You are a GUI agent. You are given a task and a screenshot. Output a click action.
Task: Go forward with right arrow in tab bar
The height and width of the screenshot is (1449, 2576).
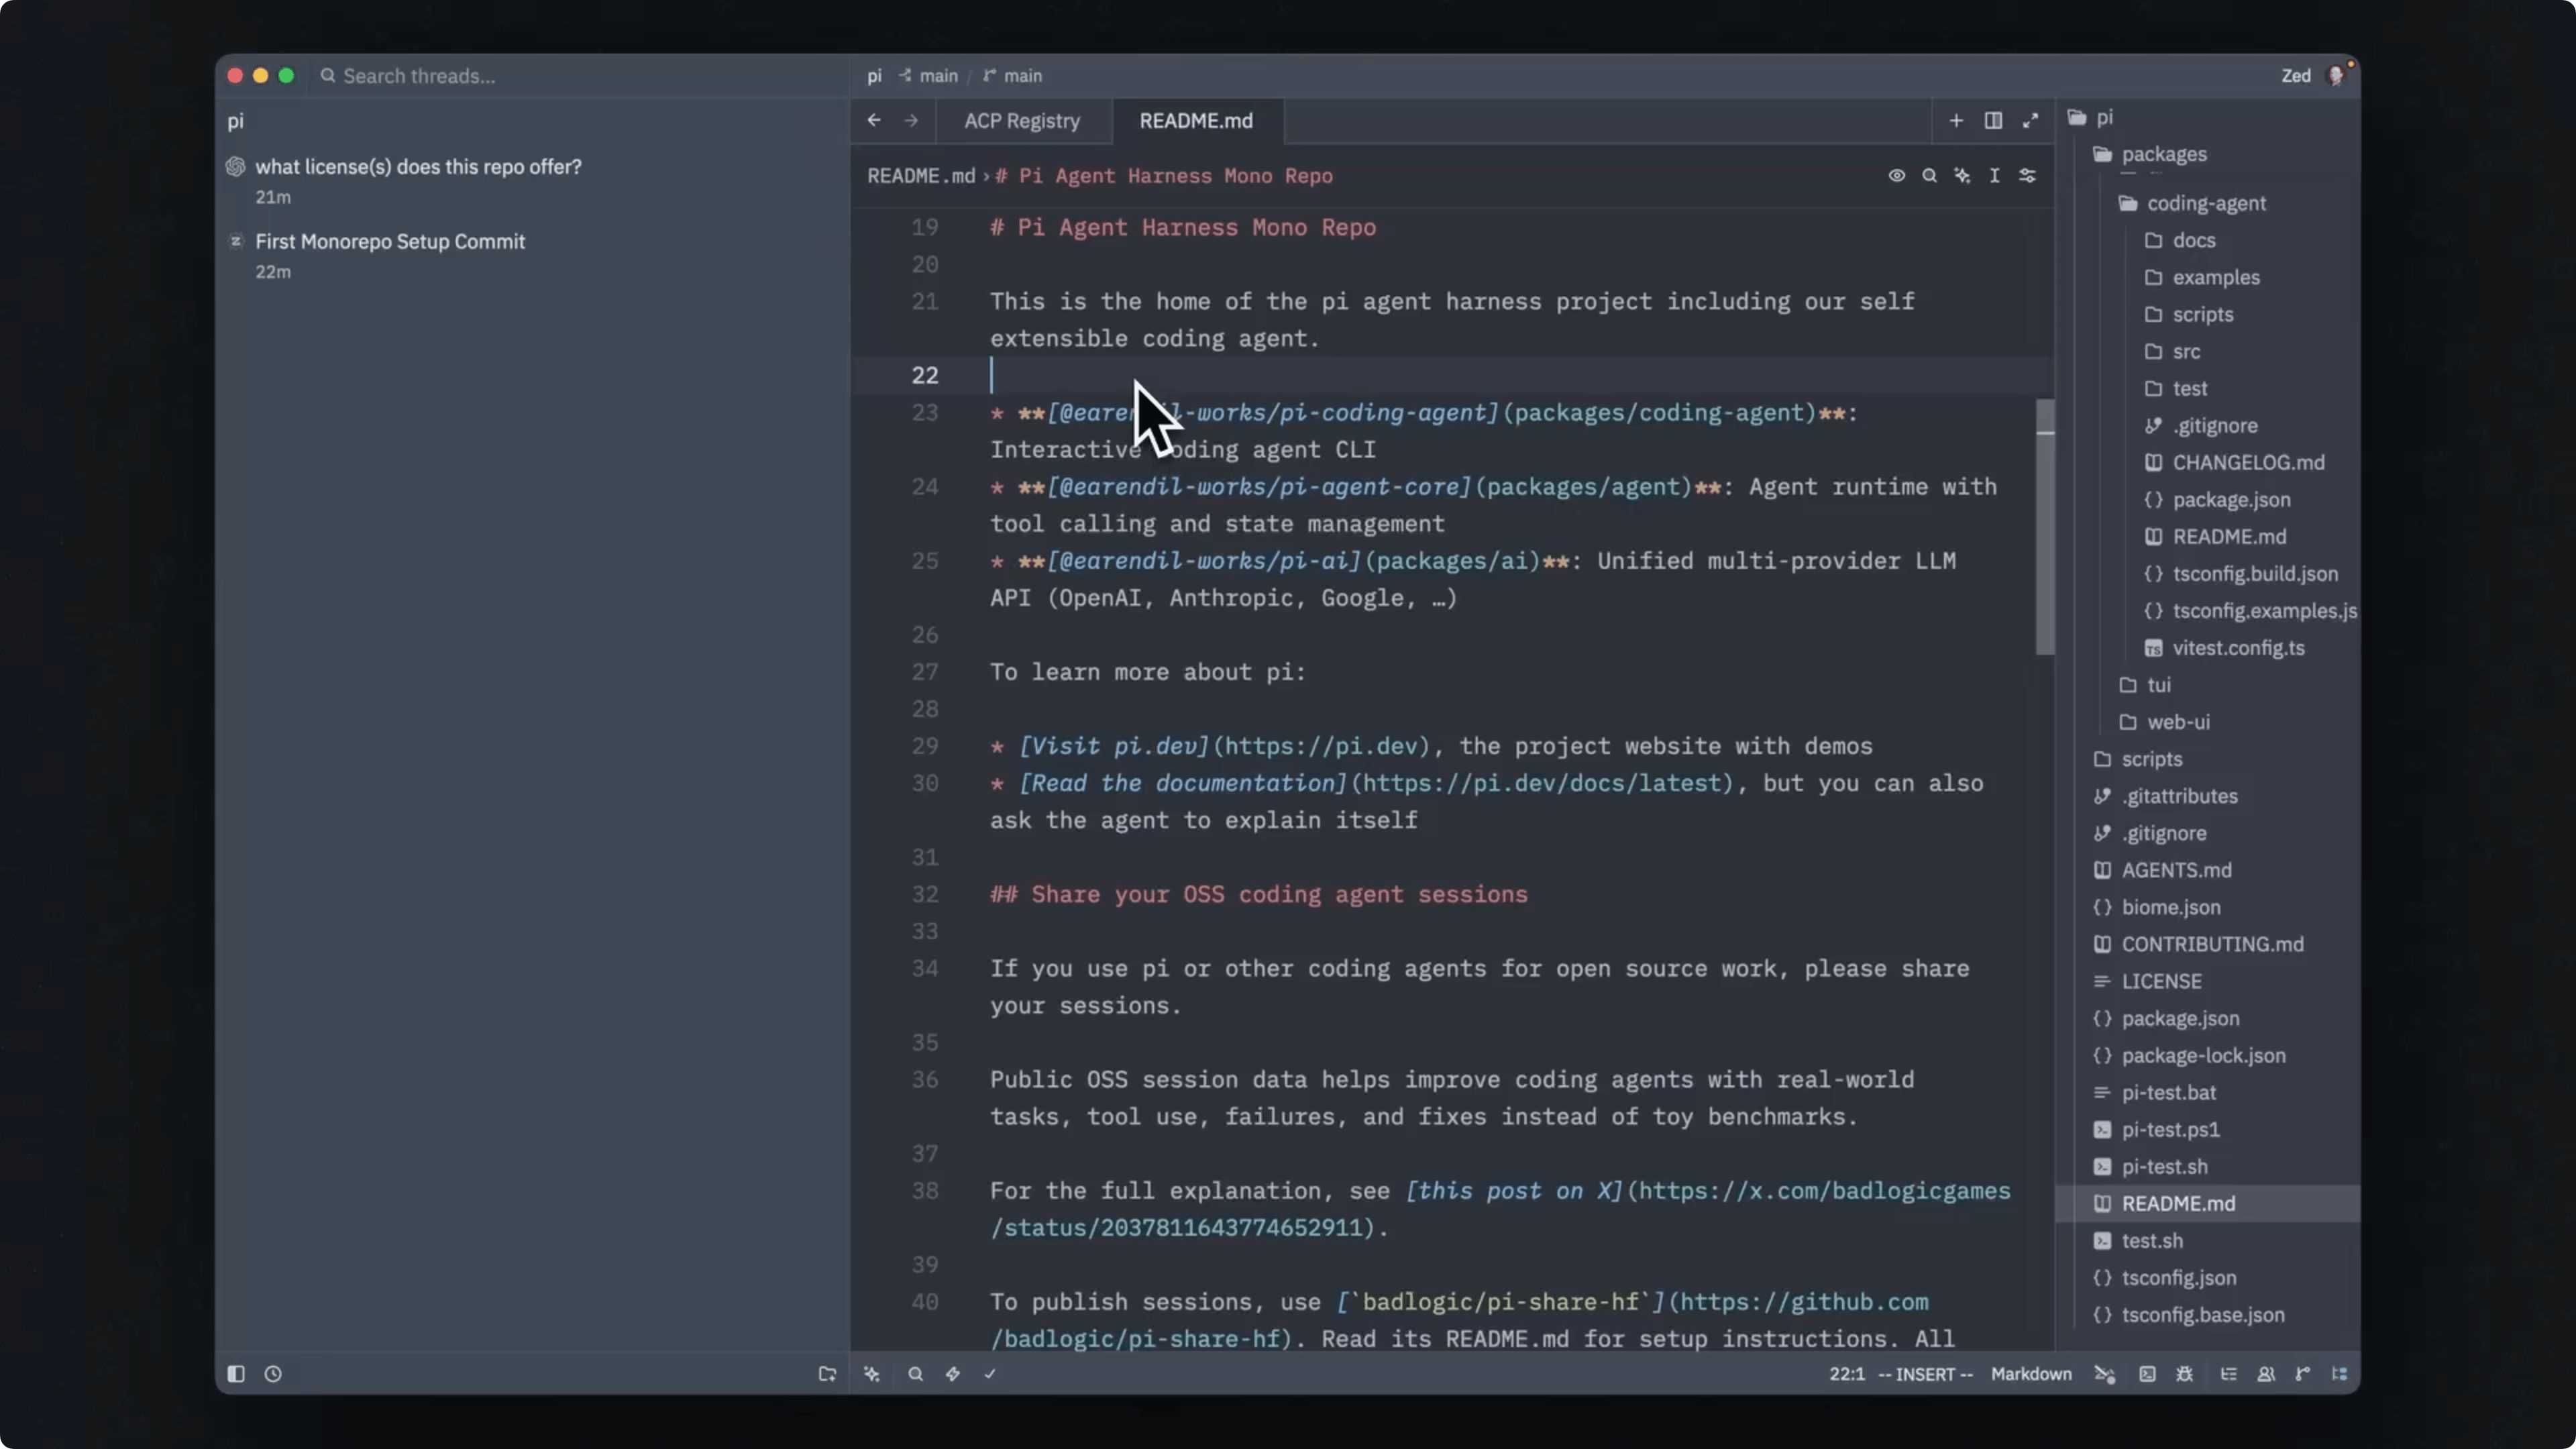click(x=911, y=120)
